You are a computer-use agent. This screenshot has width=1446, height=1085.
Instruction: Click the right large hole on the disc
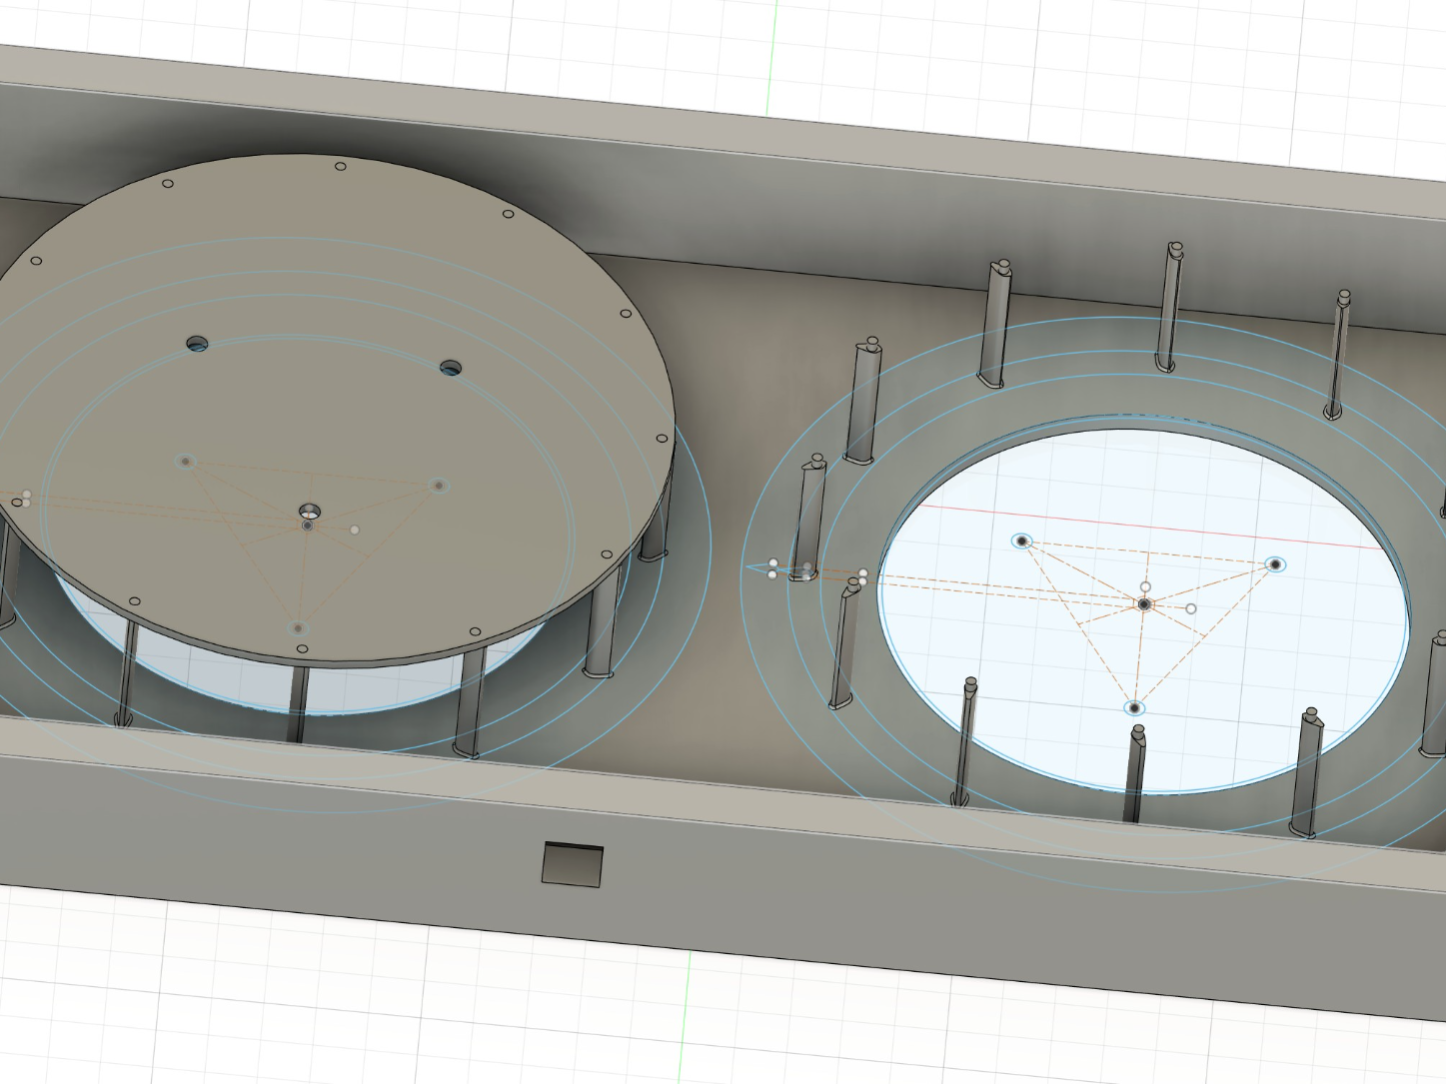[x=451, y=368]
